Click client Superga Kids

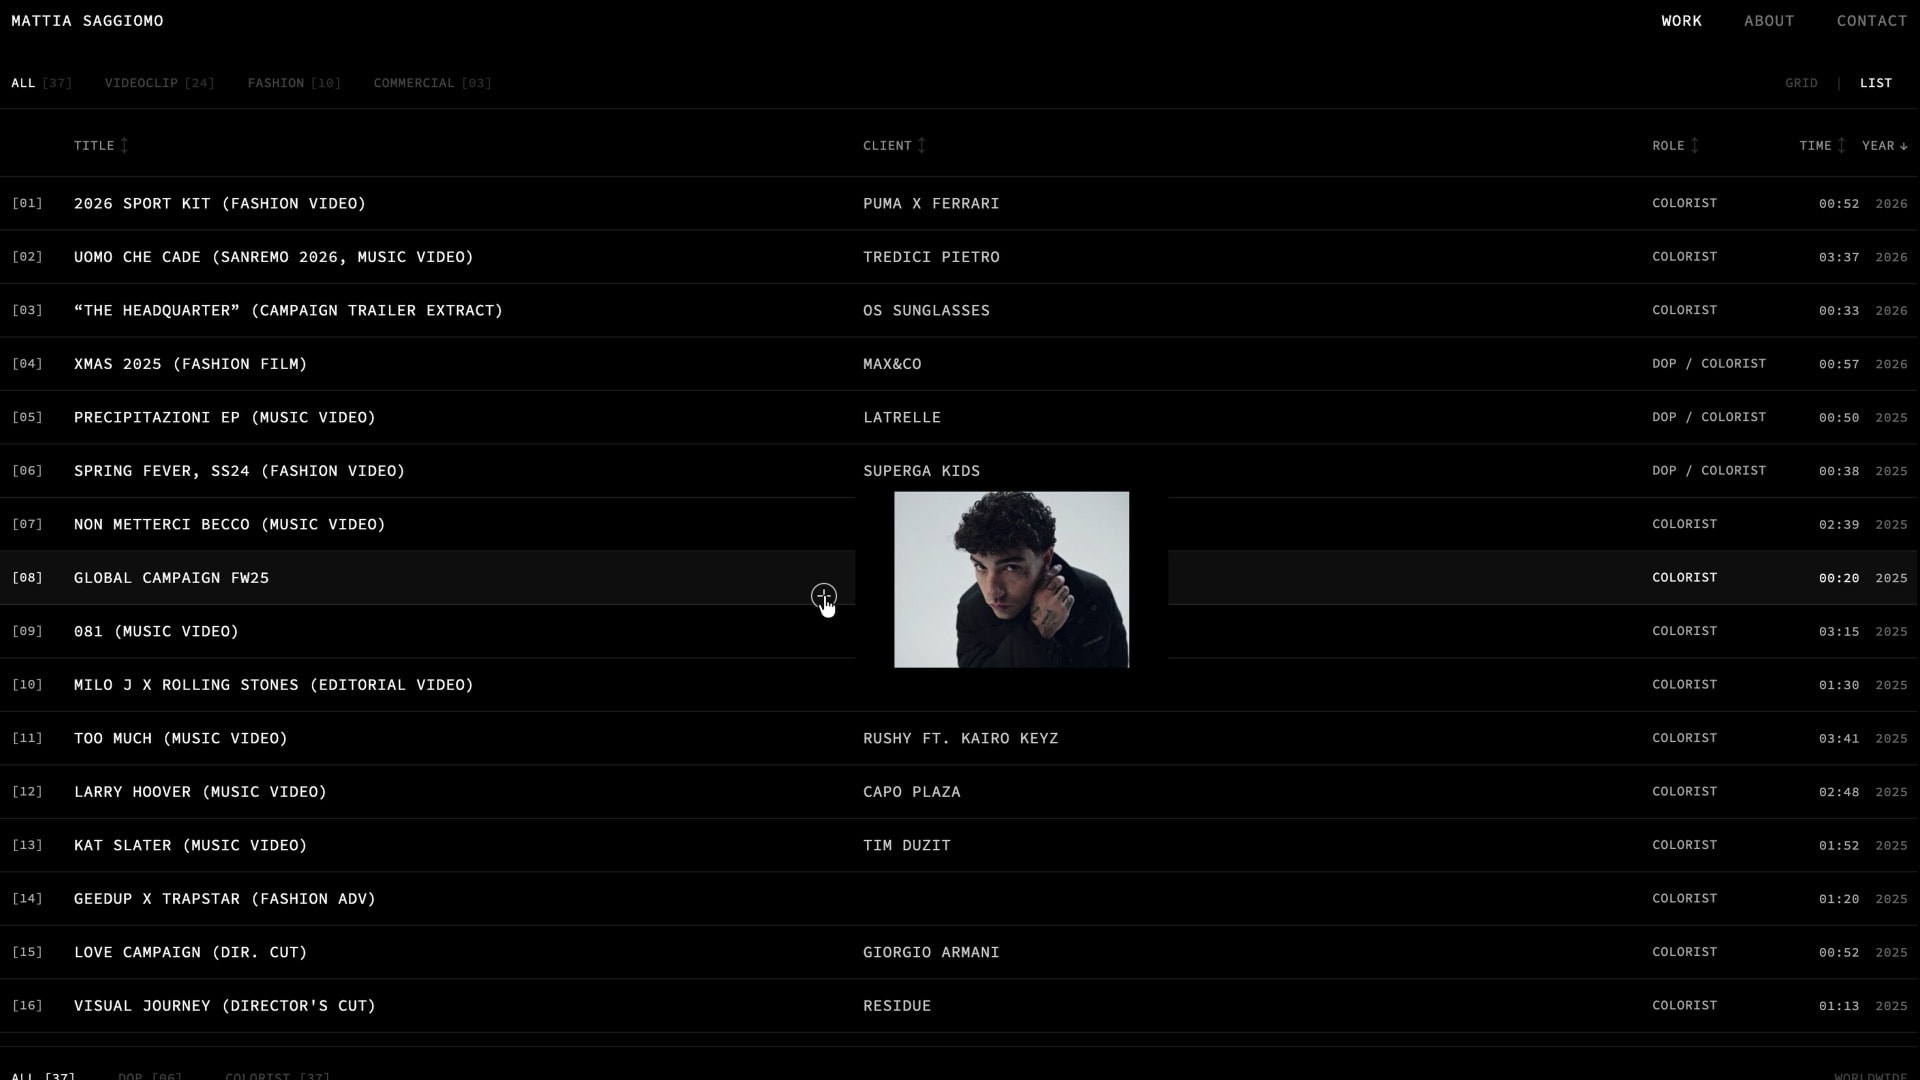(x=921, y=471)
